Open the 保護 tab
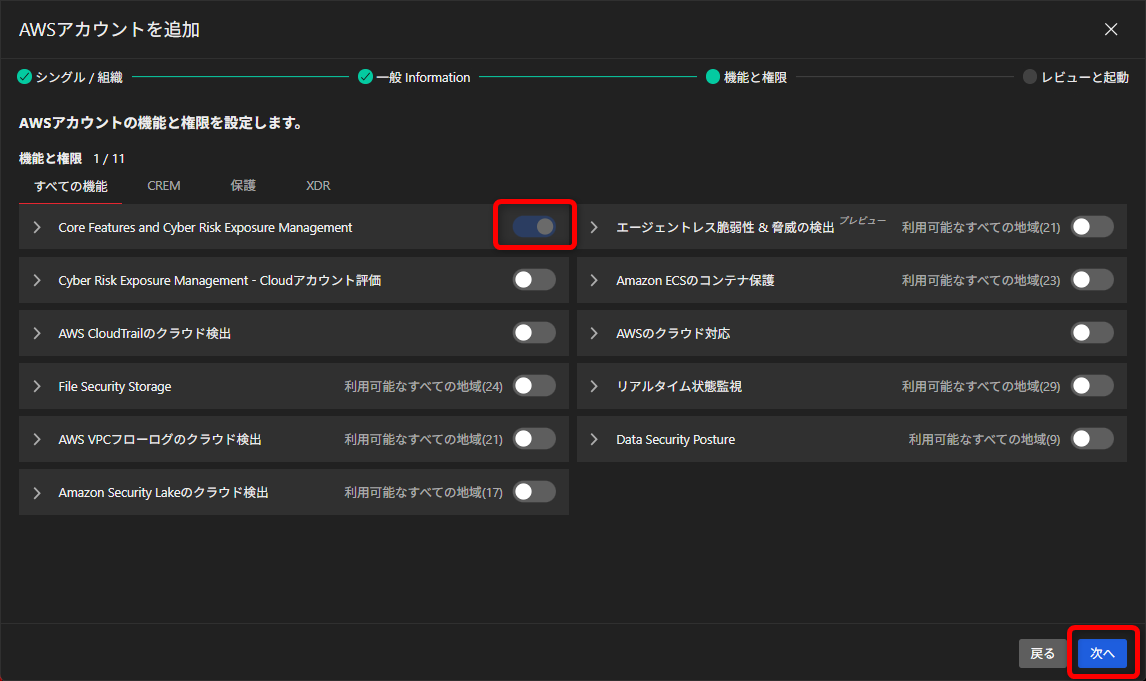This screenshot has width=1146, height=681. point(243,186)
